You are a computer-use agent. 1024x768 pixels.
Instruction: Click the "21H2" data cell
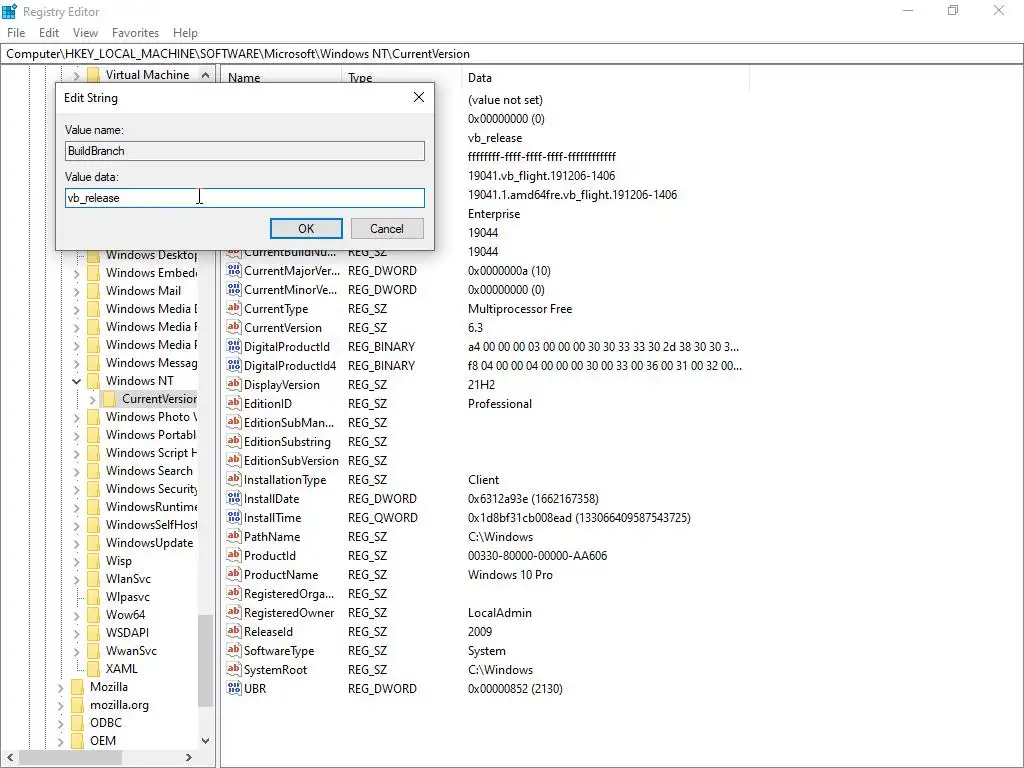click(481, 385)
